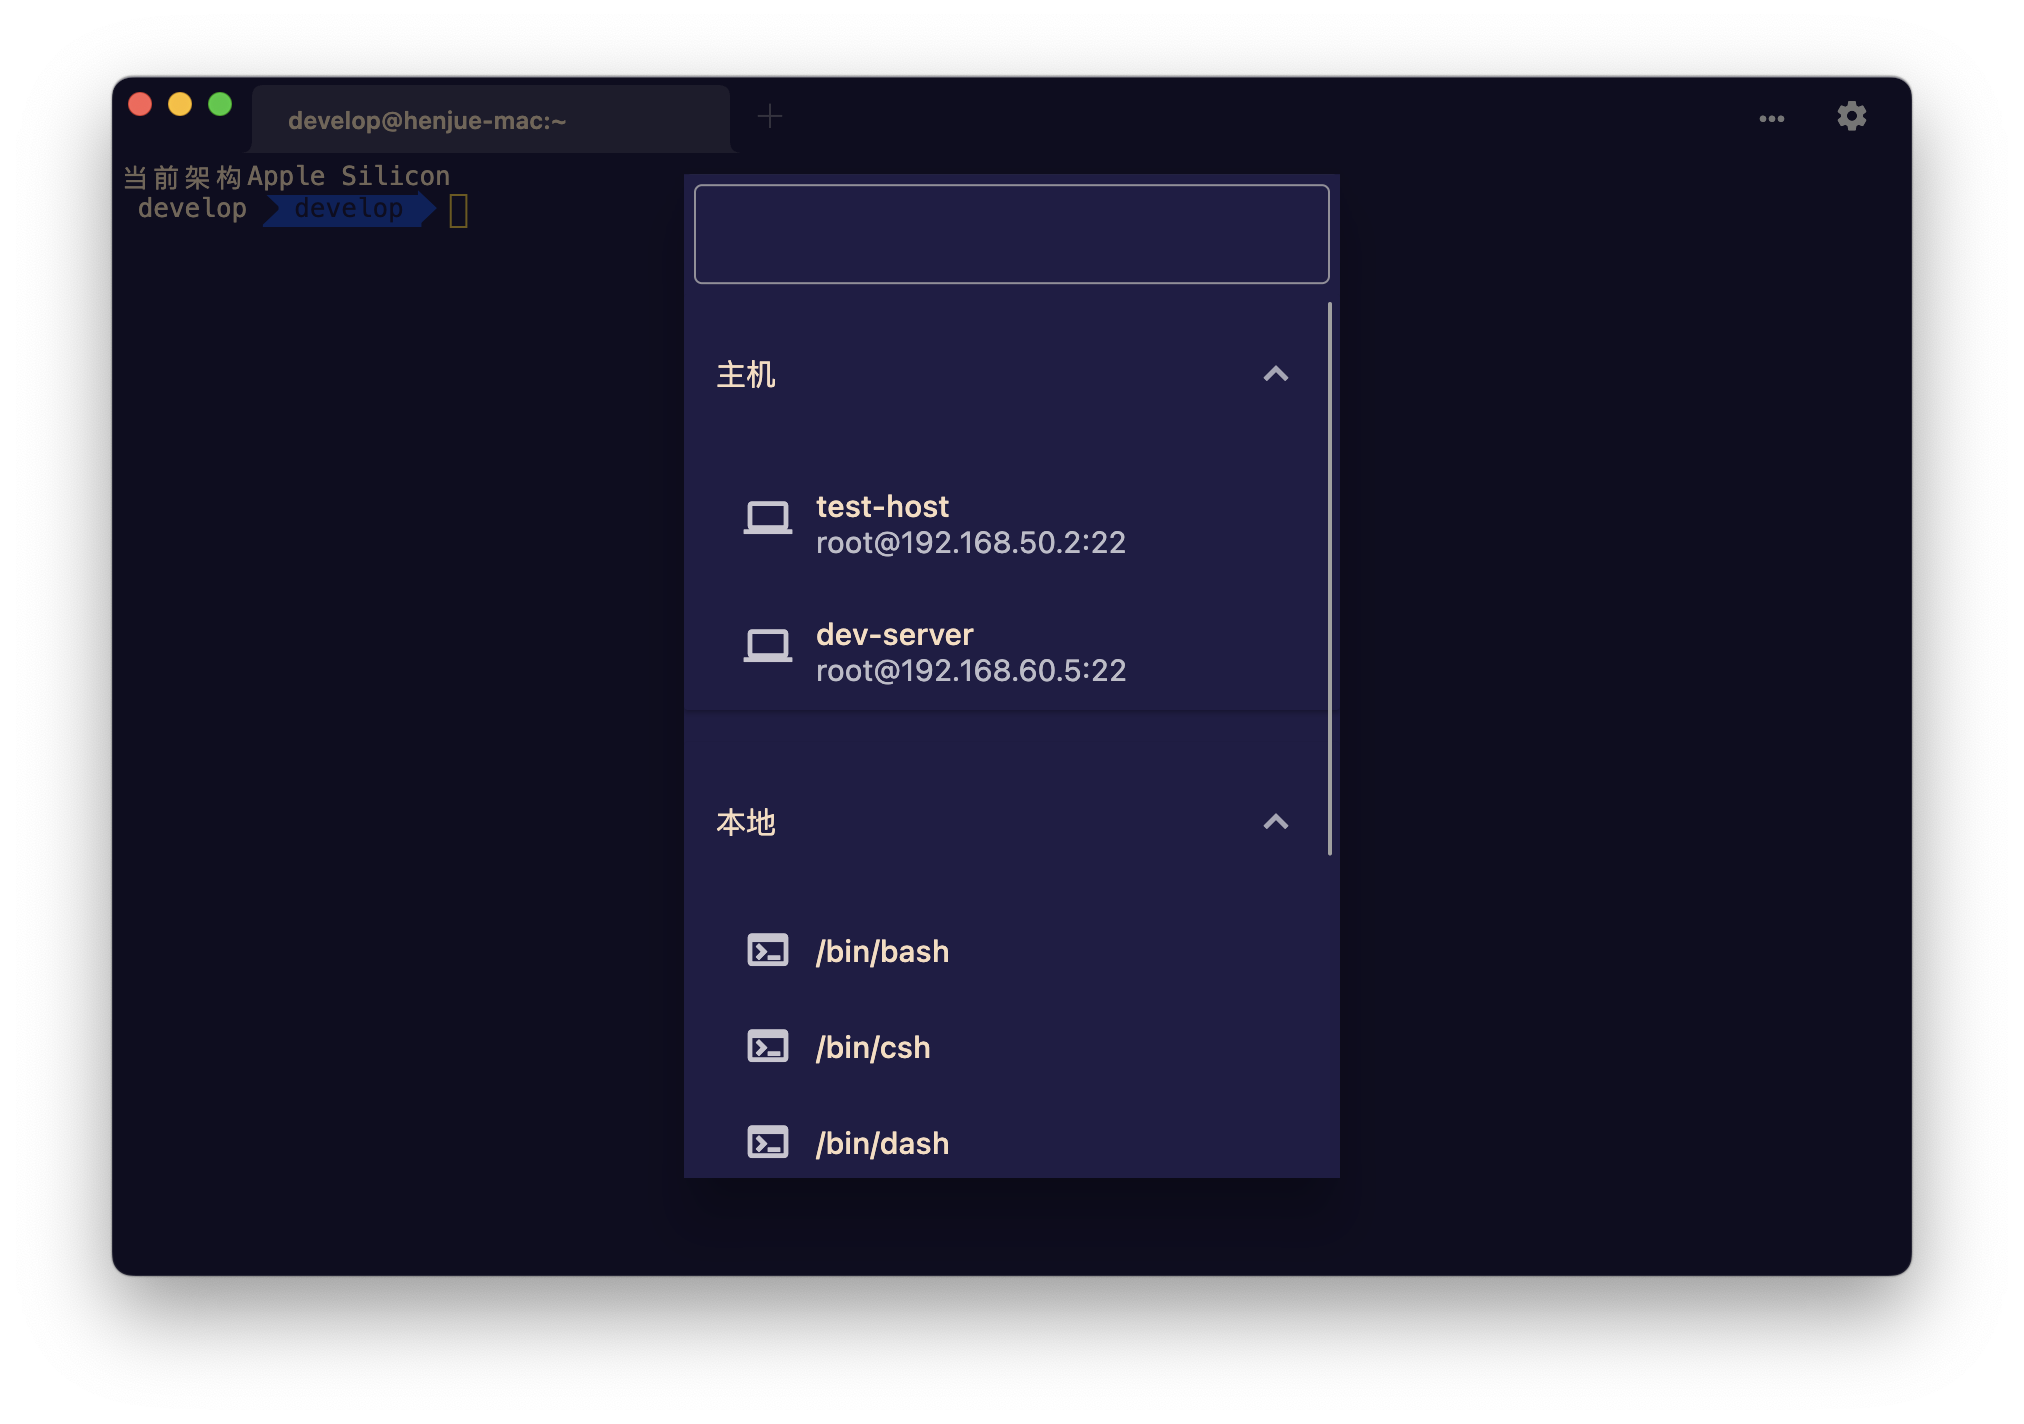The height and width of the screenshot is (1424, 2024).
Task: Click the /bin/dash terminal icon
Action: point(767,1142)
